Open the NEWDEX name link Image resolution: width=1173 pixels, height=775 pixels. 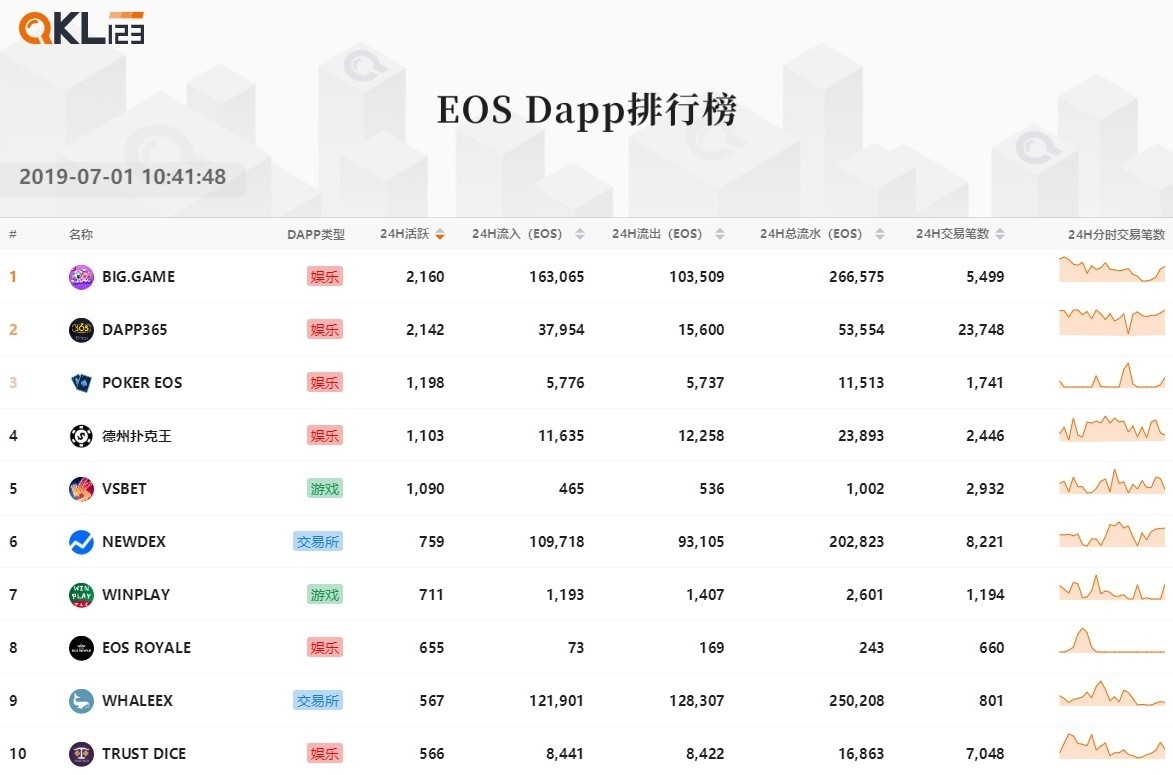(134, 542)
